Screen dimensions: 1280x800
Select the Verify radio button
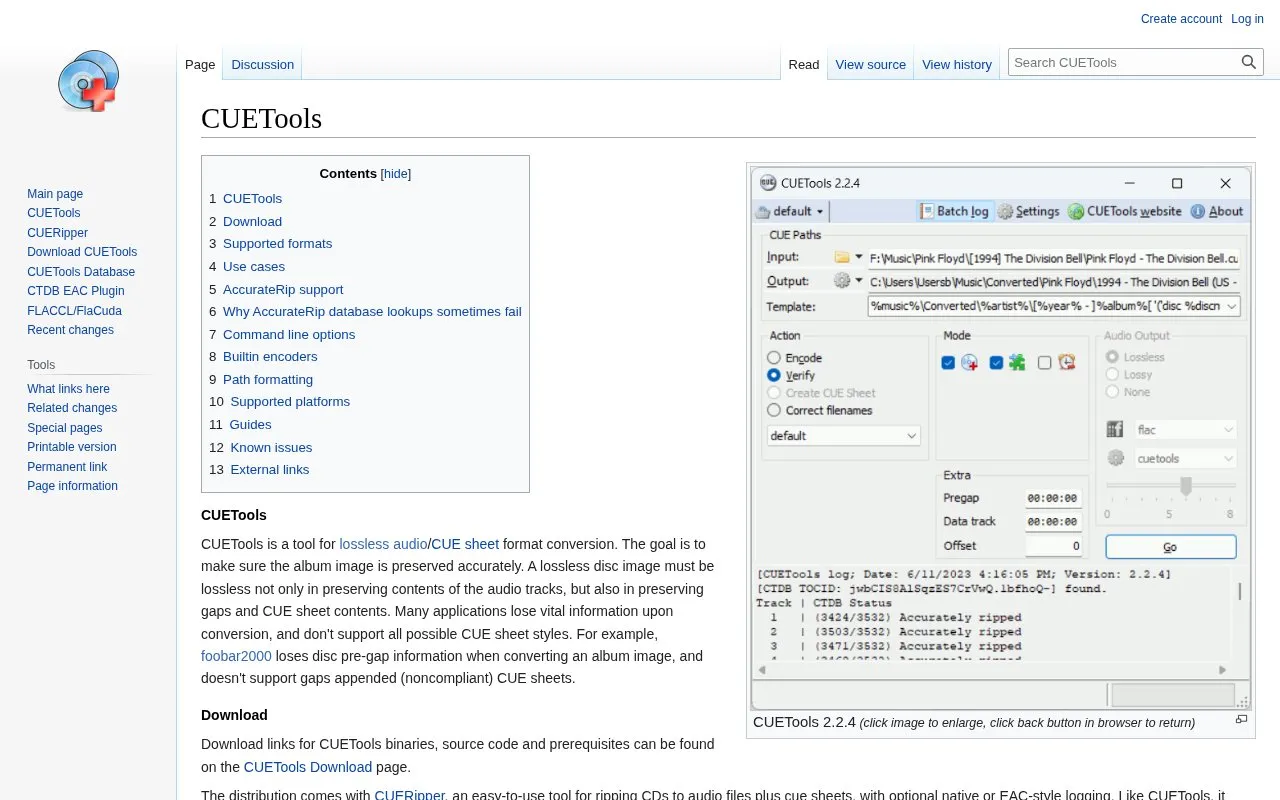(774, 375)
